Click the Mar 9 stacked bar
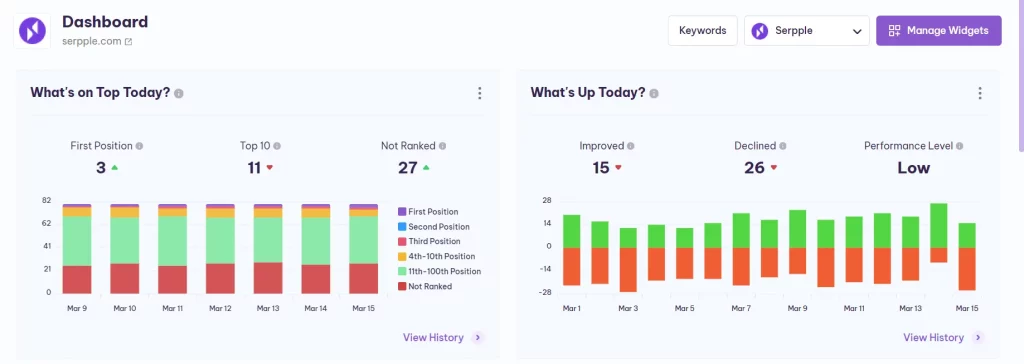Screen dimensions: 1024x364 tap(77, 248)
